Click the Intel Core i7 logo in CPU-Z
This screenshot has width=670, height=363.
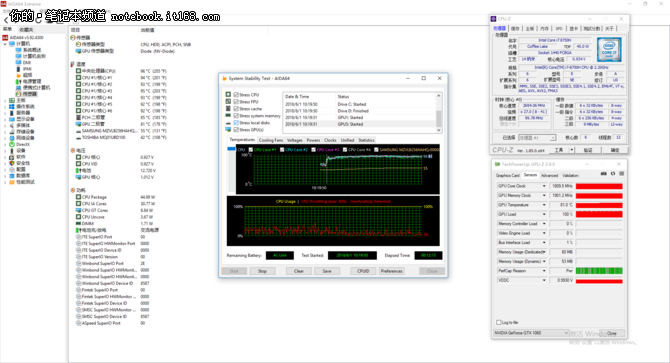click(609, 50)
